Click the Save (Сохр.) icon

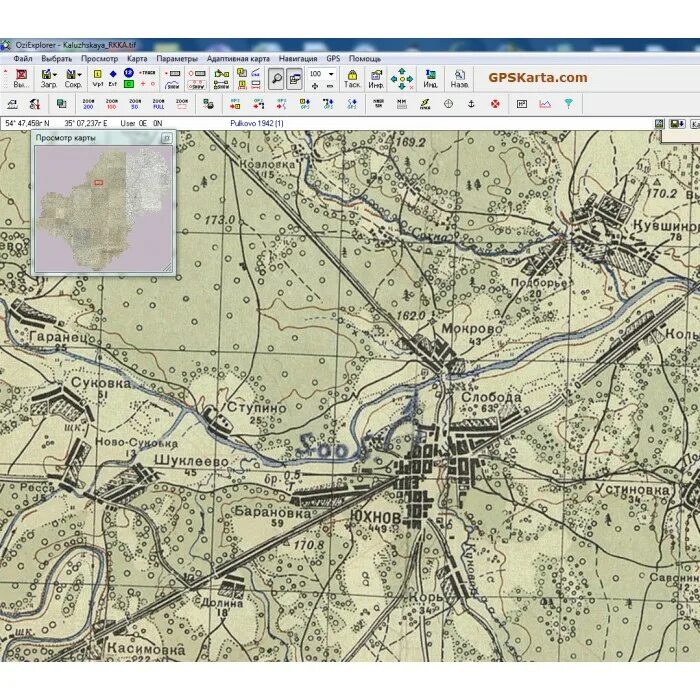[x=71, y=75]
